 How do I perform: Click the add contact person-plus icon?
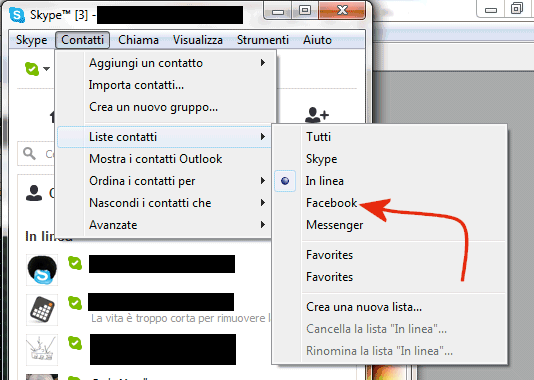click(x=317, y=115)
